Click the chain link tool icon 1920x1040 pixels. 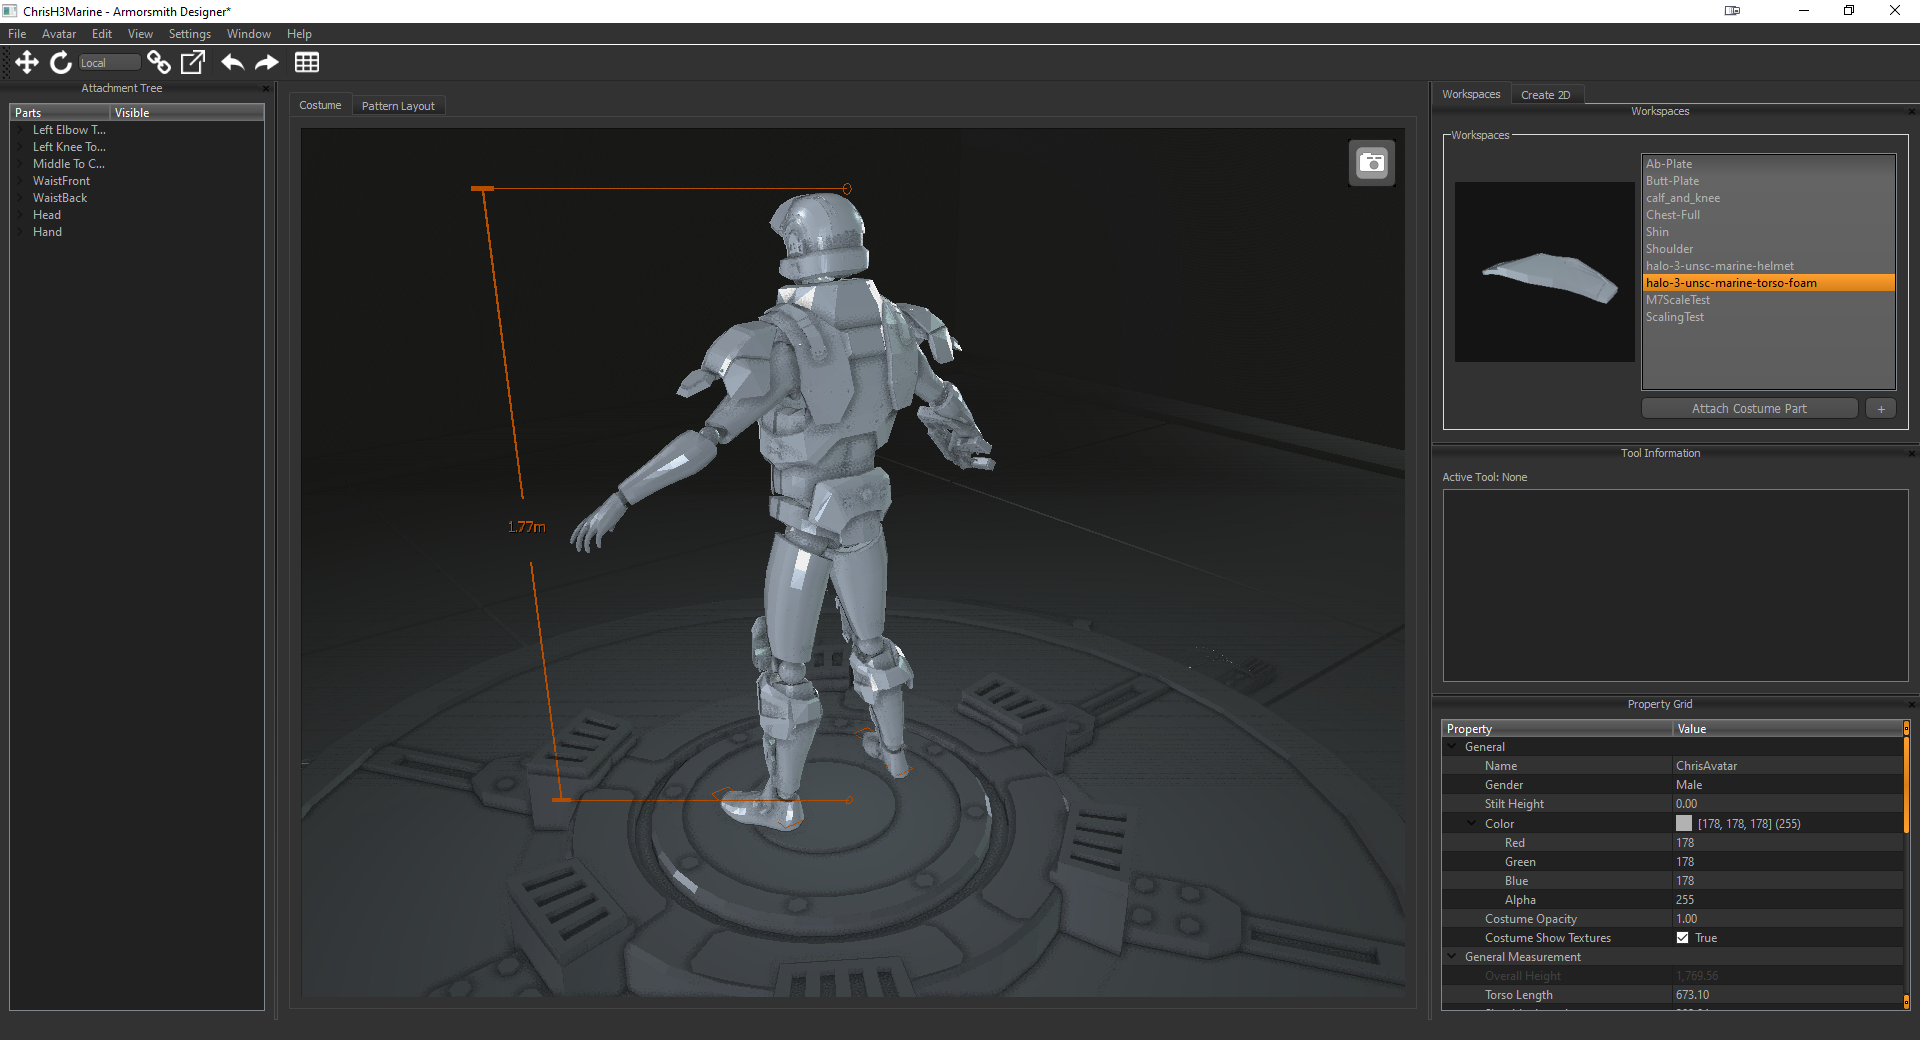[159, 63]
